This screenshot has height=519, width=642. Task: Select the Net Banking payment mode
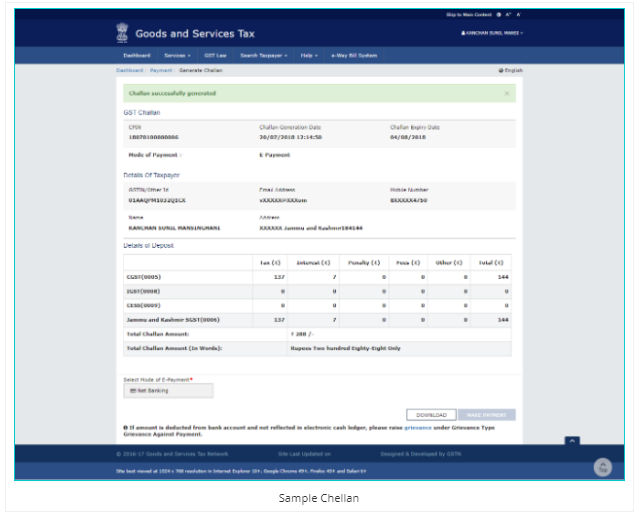point(169,390)
